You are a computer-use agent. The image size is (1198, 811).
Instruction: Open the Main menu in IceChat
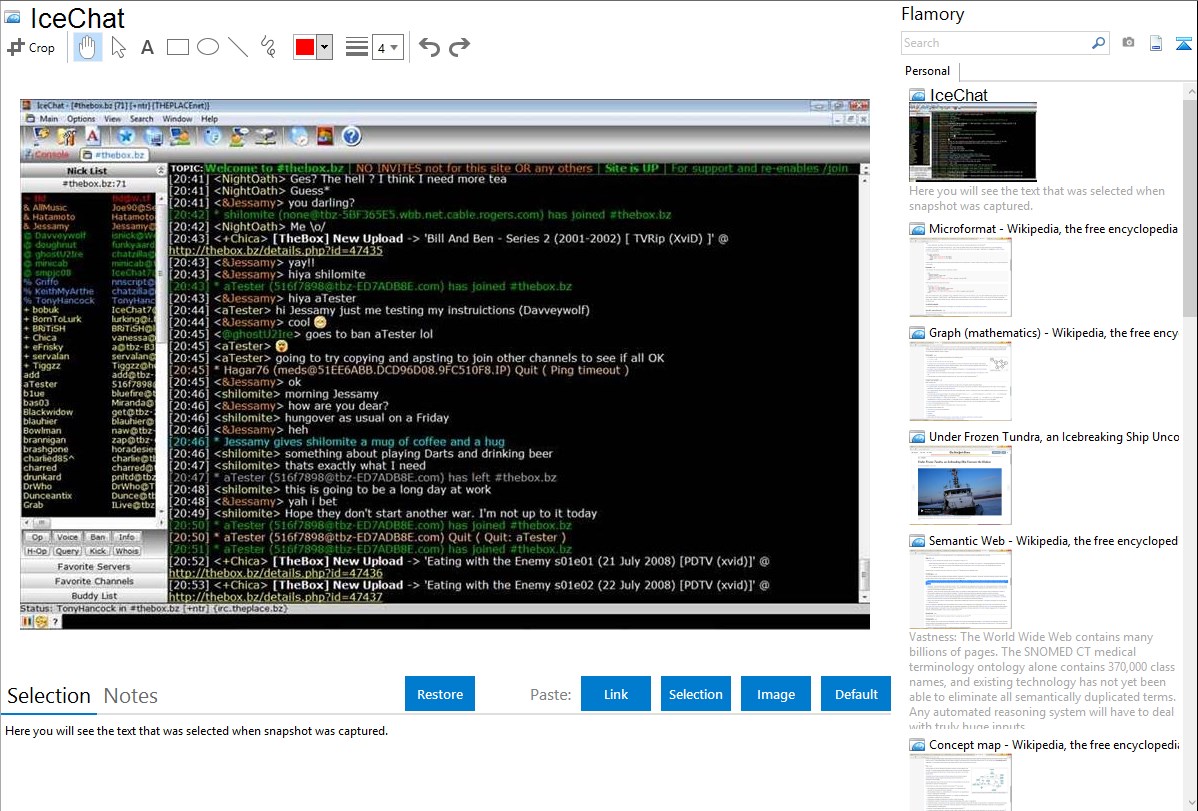coord(48,119)
